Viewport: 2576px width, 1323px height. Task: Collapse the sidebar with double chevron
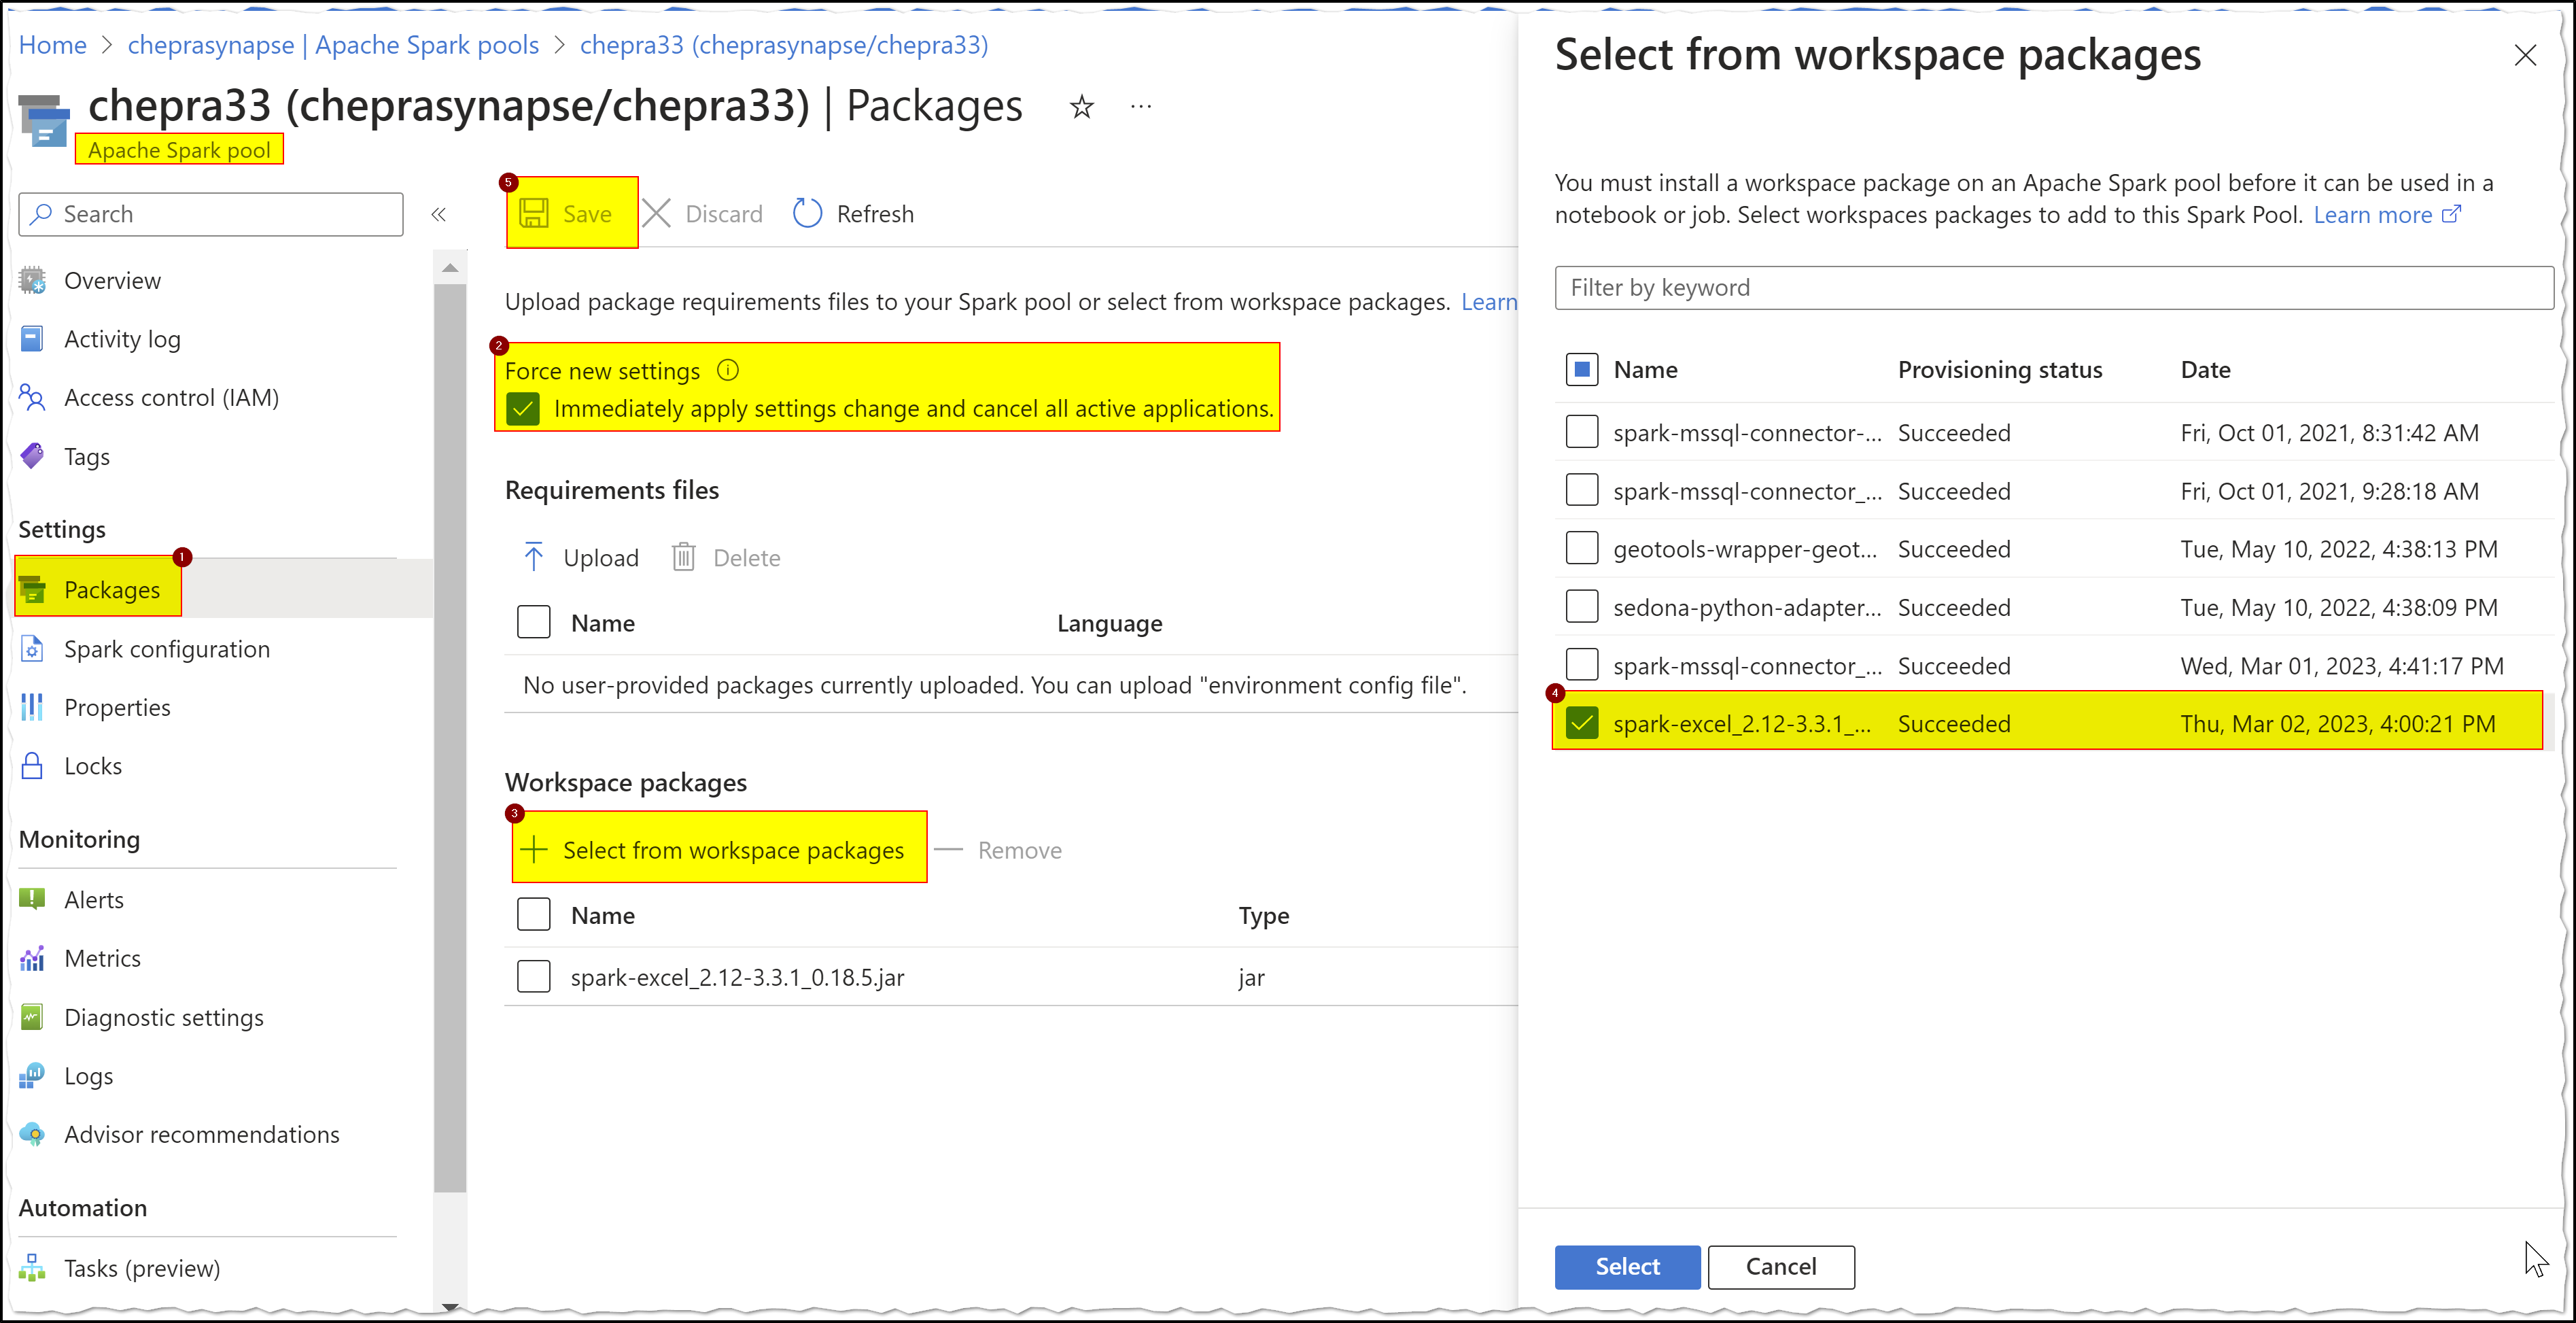pos(438,214)
